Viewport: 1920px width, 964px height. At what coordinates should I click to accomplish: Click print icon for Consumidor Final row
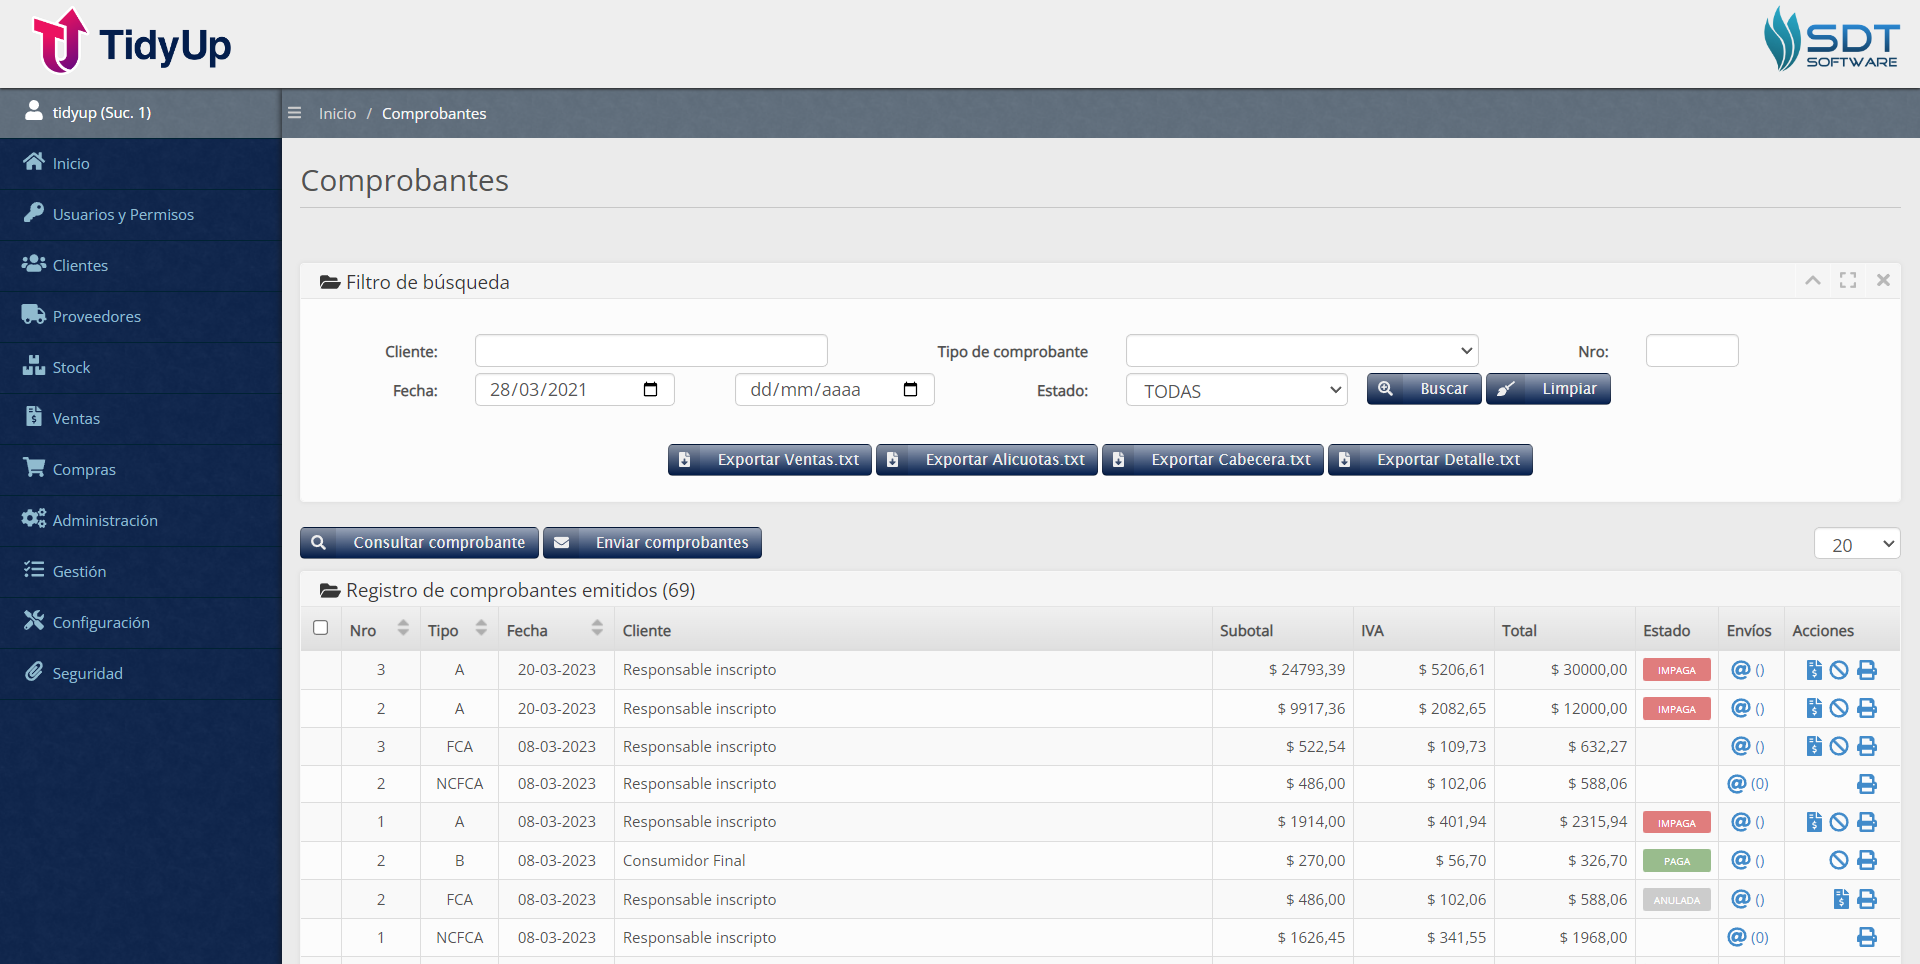point(1866,860)
